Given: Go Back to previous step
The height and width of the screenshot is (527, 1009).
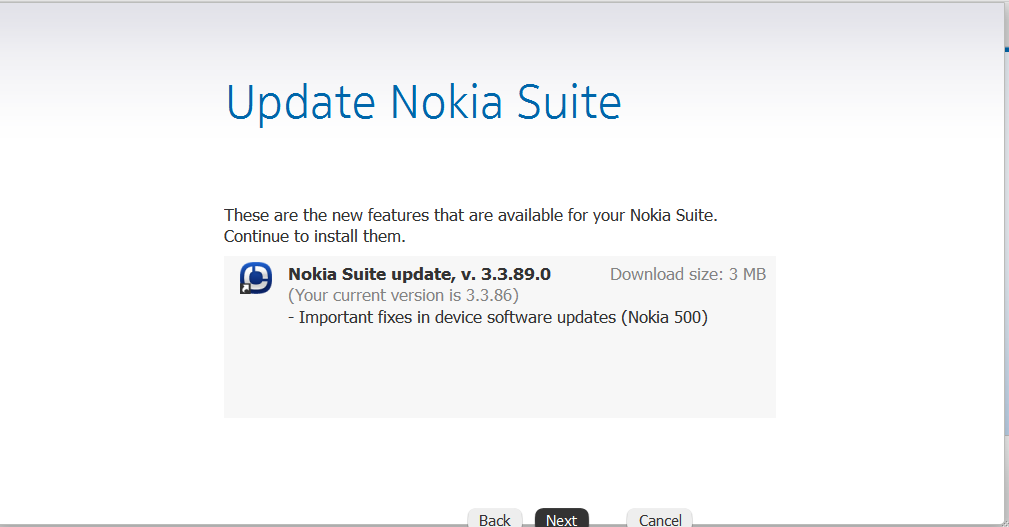Looking at the screenshot, I should (x=494, y=519).
